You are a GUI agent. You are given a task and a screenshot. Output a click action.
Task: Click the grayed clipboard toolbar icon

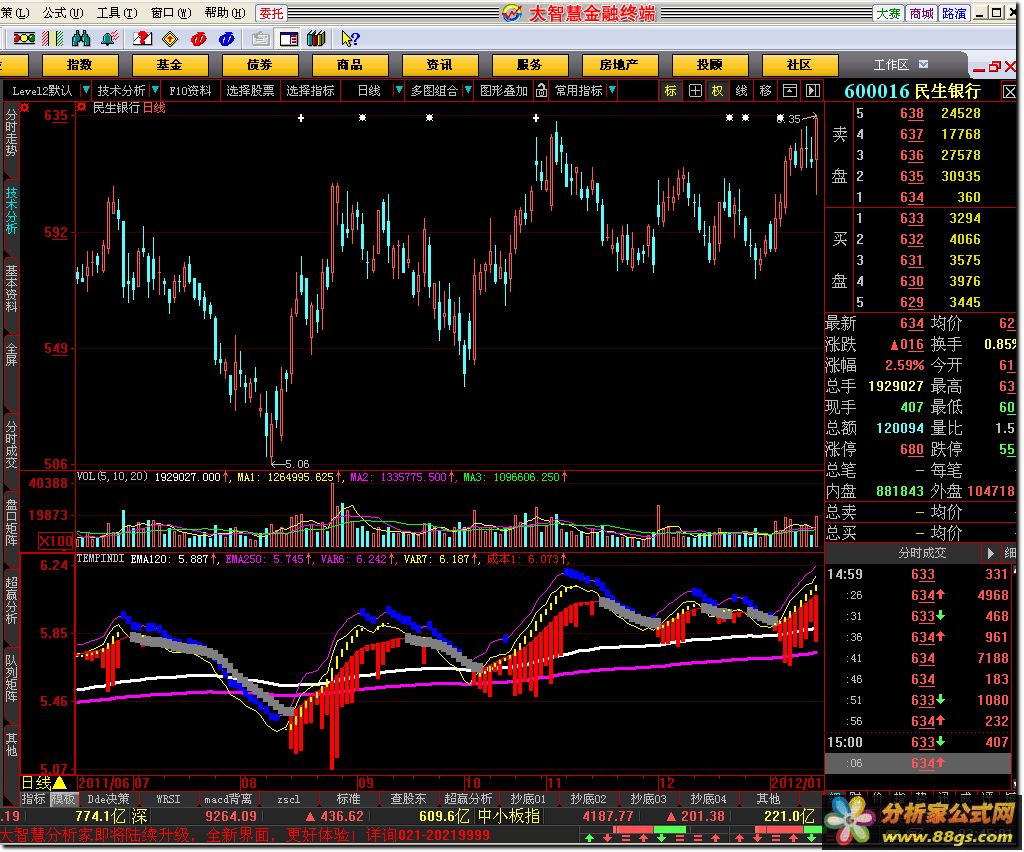coord(260,39)
